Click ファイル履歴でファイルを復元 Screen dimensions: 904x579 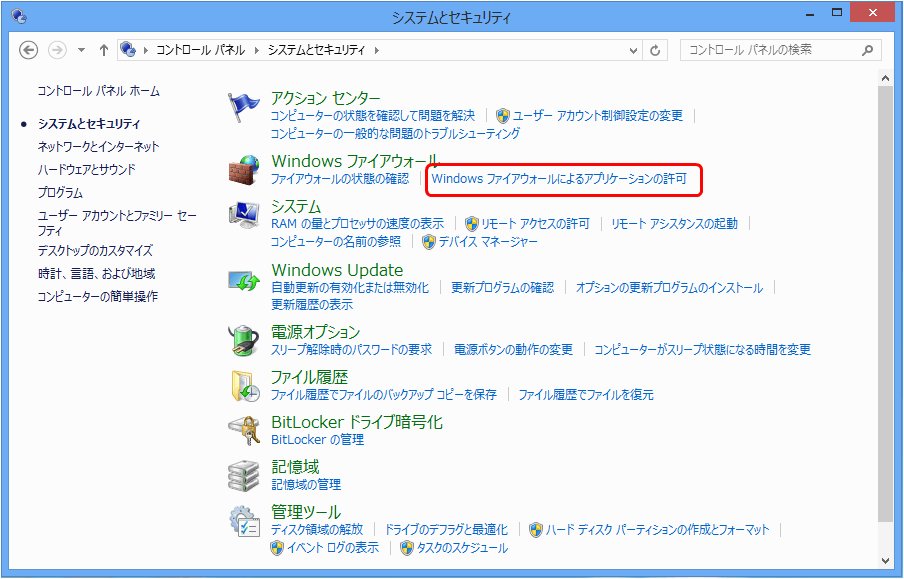pos(586,395)
